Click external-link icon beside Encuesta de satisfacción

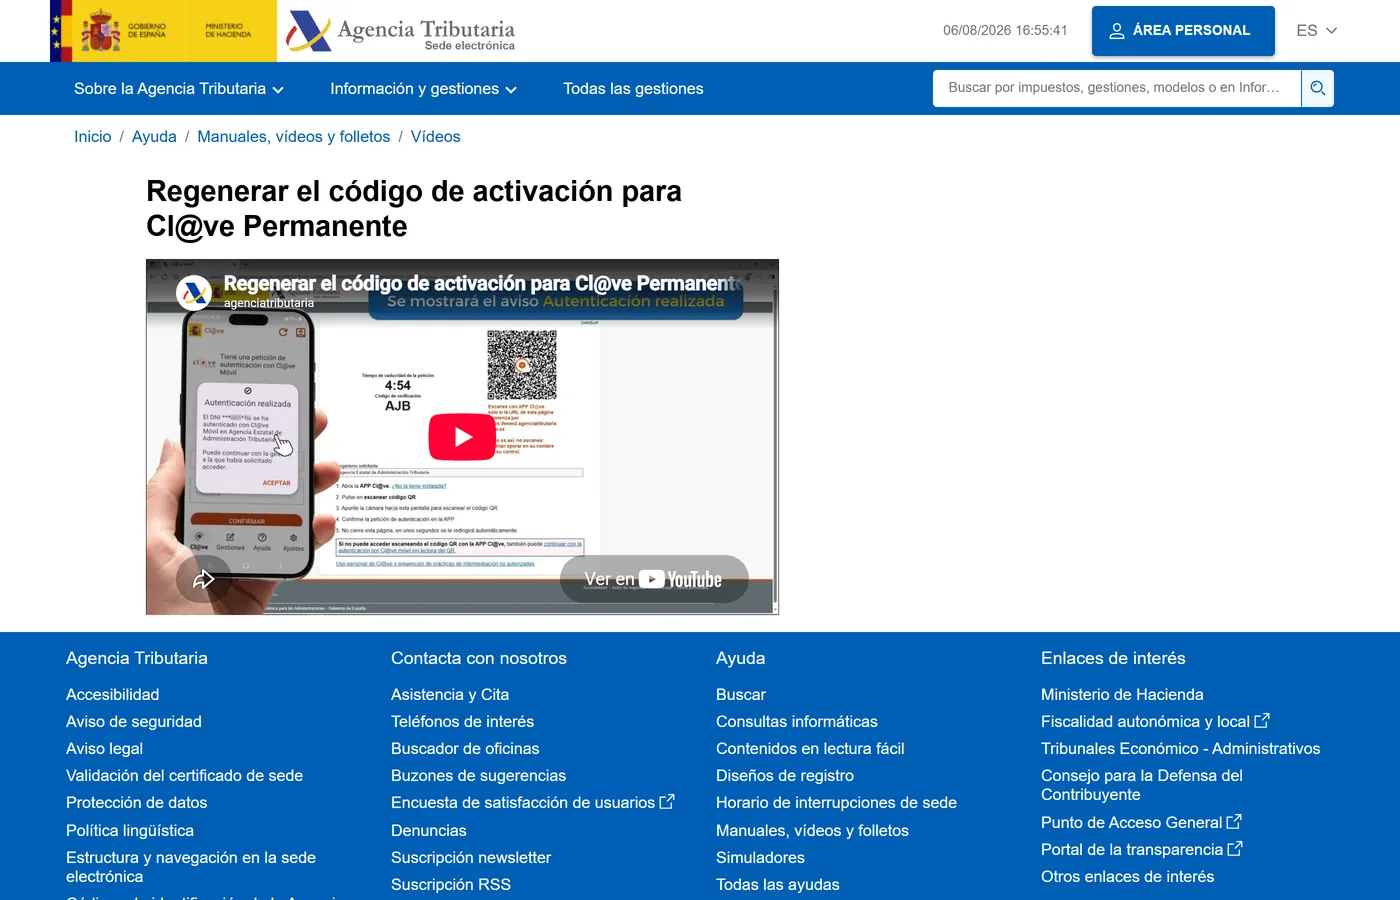click(x=667, y=801)
